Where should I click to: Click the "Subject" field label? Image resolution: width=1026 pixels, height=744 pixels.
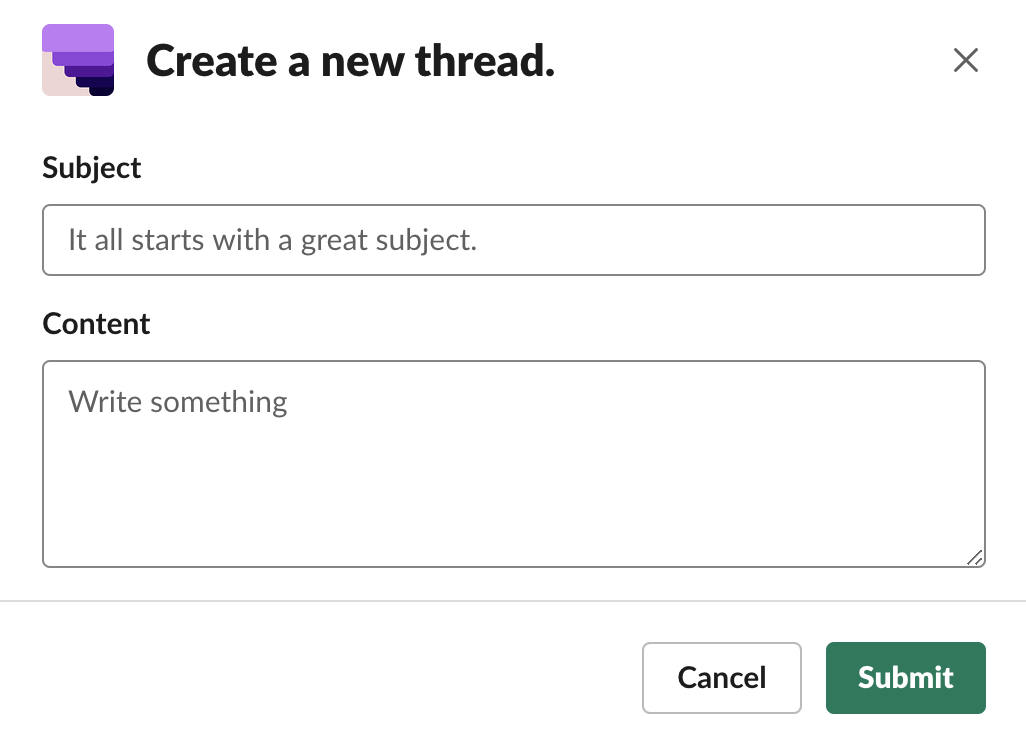(92, 168)
